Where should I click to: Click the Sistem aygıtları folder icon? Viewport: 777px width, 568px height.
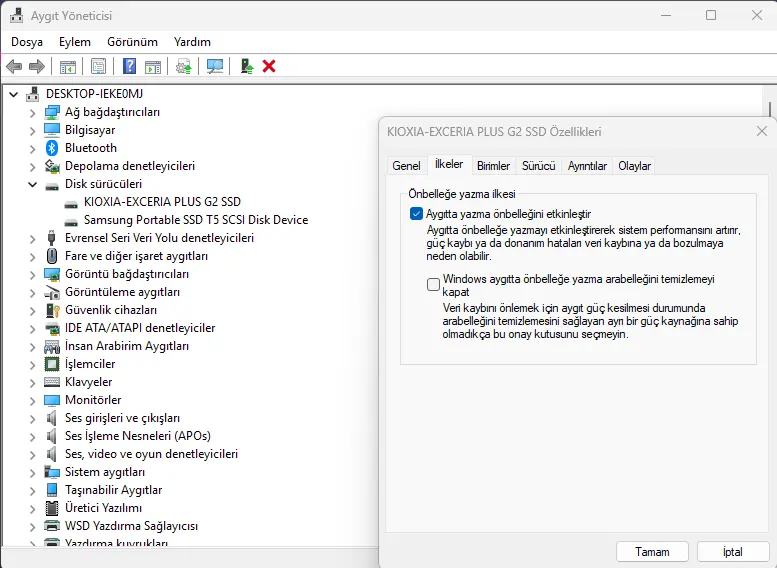coord(52,472)
